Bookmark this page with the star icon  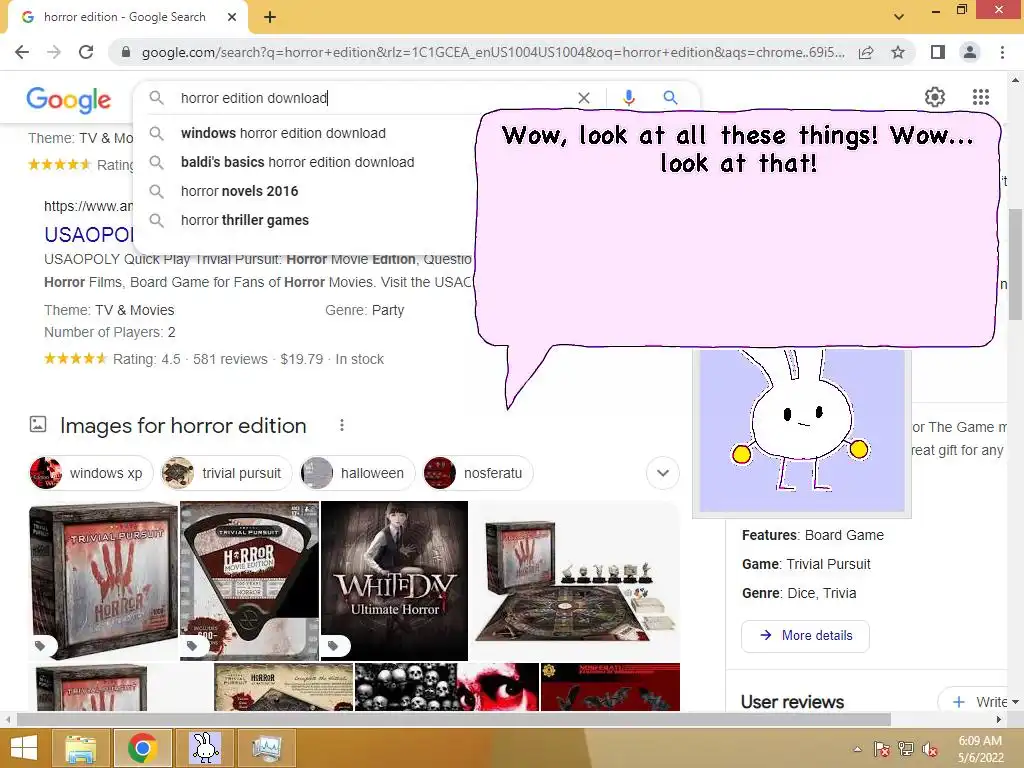pos(898,52)
